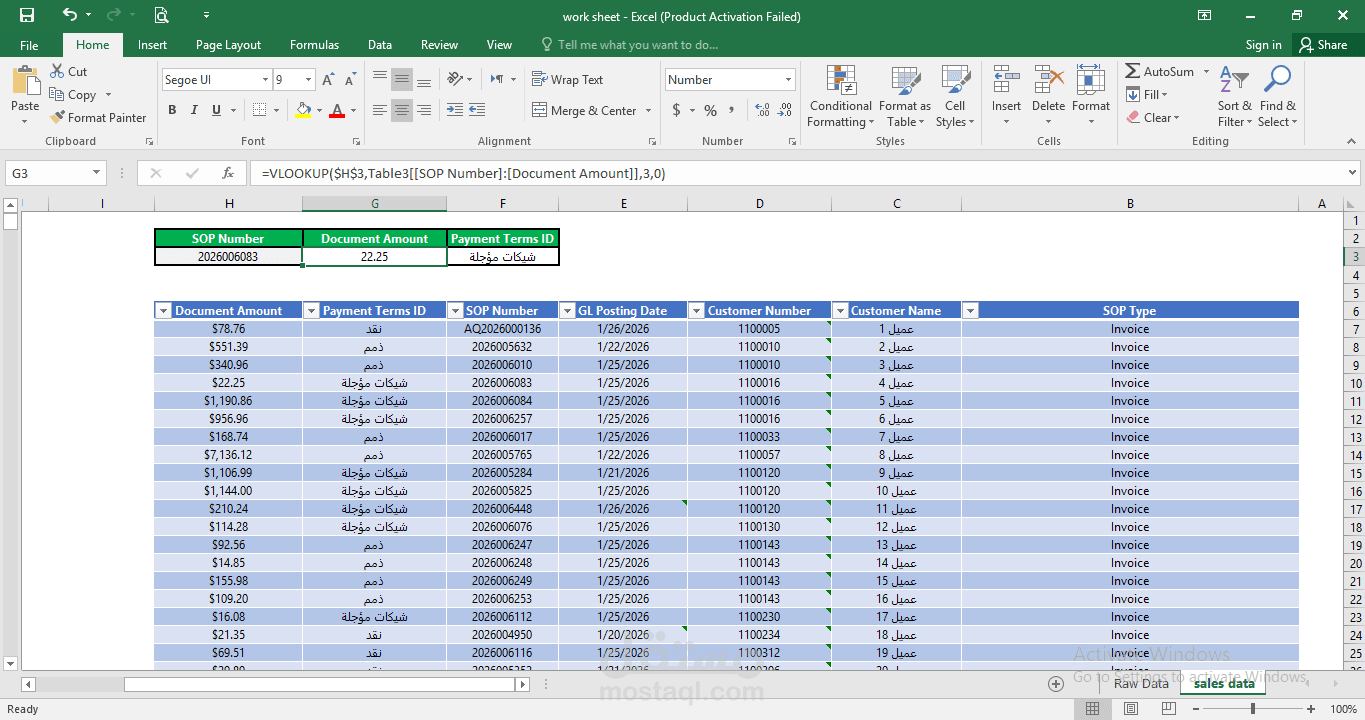This screenshot has width=1365, height=720.
Task: Open Format as Table gallery
Action: coord(905,97)
